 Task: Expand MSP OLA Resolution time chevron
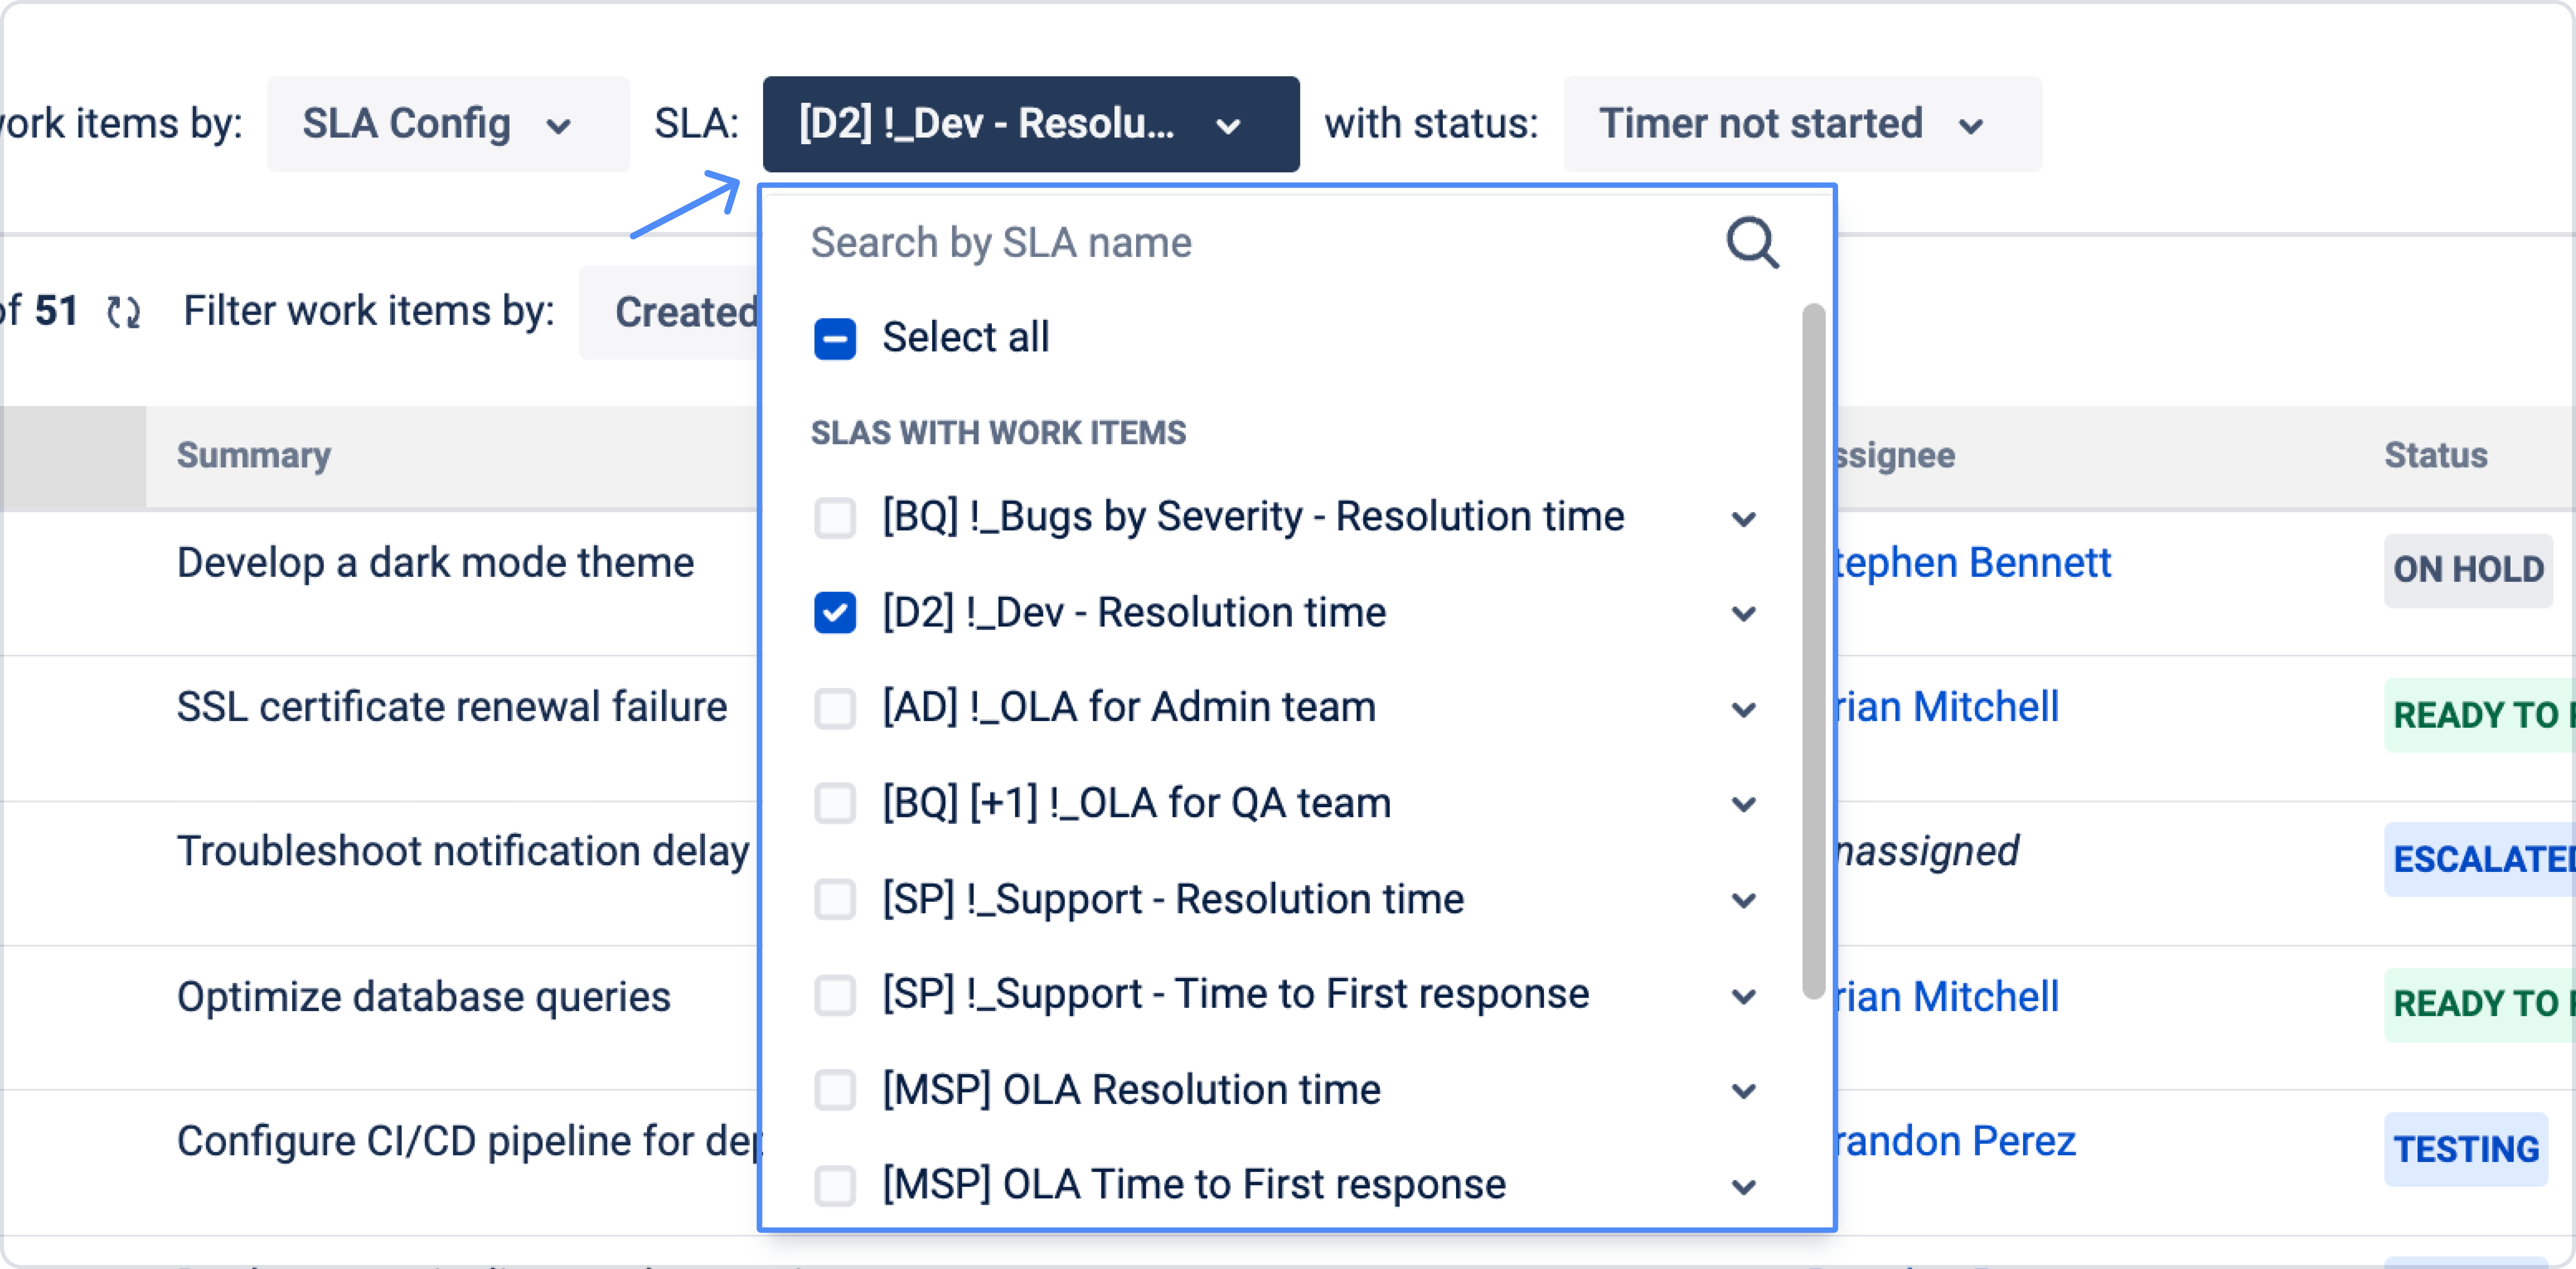(1743, 1091)
